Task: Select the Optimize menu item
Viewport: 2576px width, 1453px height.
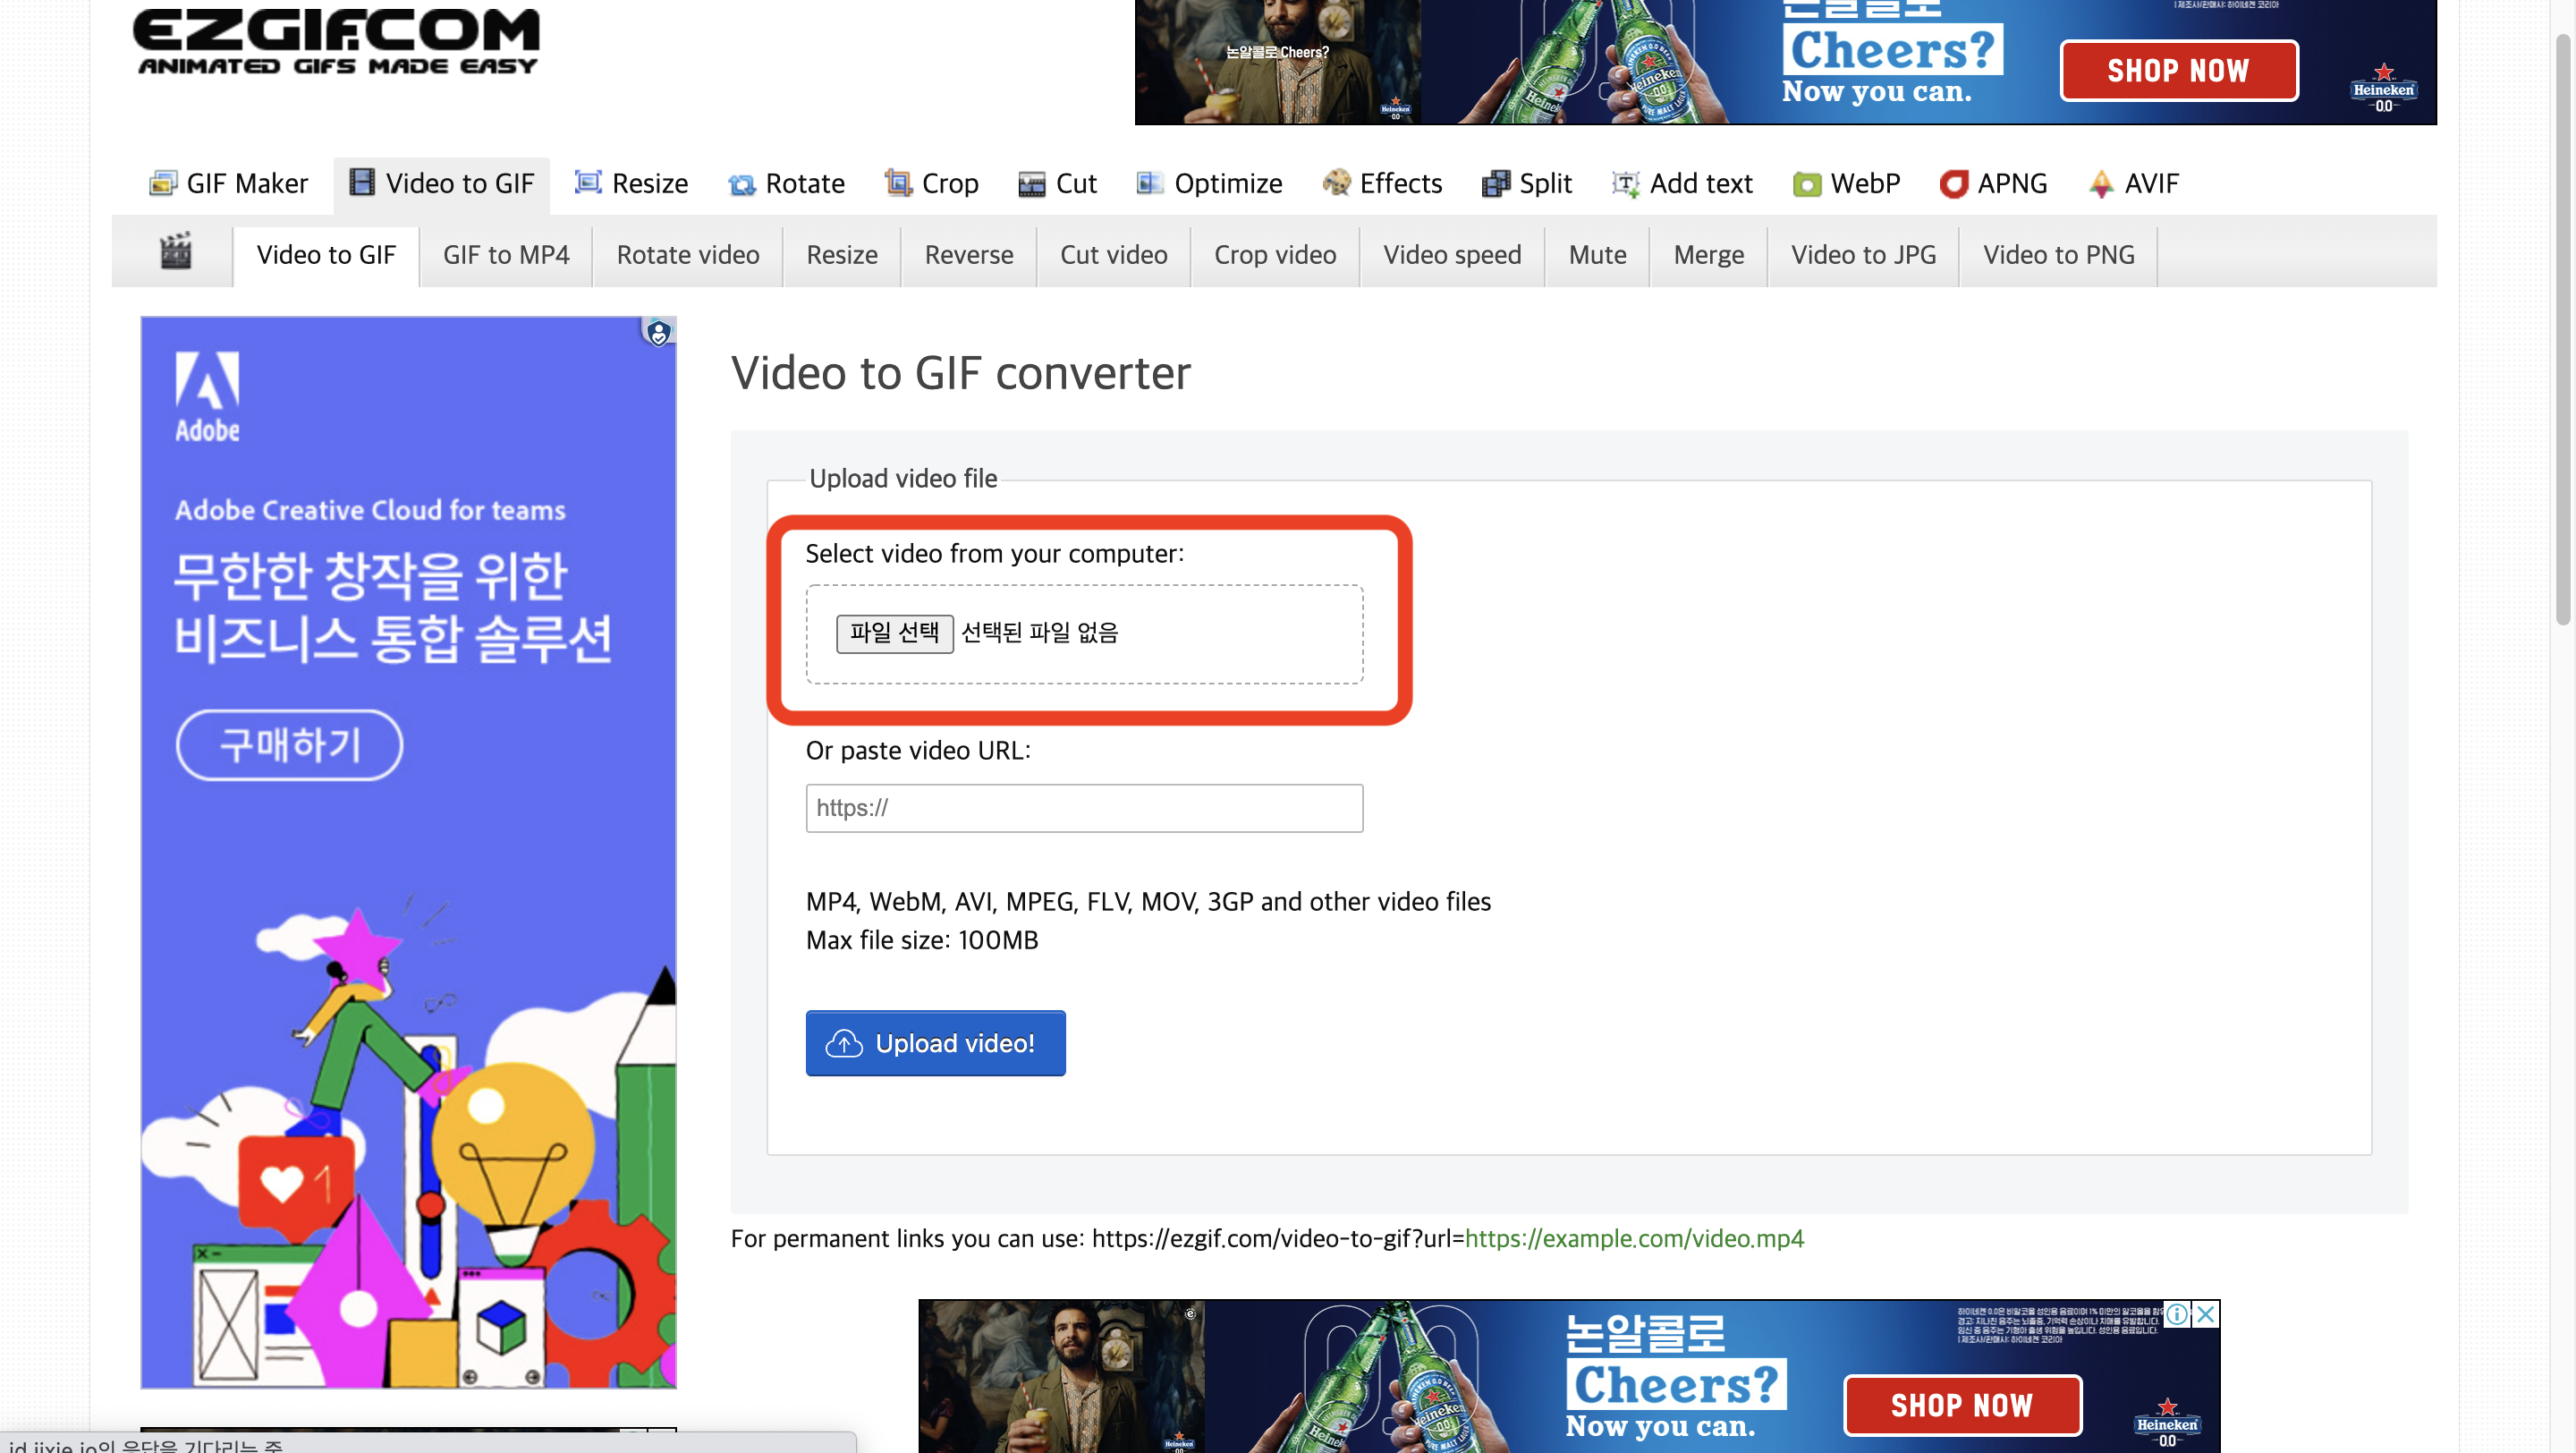Action: click(x=1227, y=184)
